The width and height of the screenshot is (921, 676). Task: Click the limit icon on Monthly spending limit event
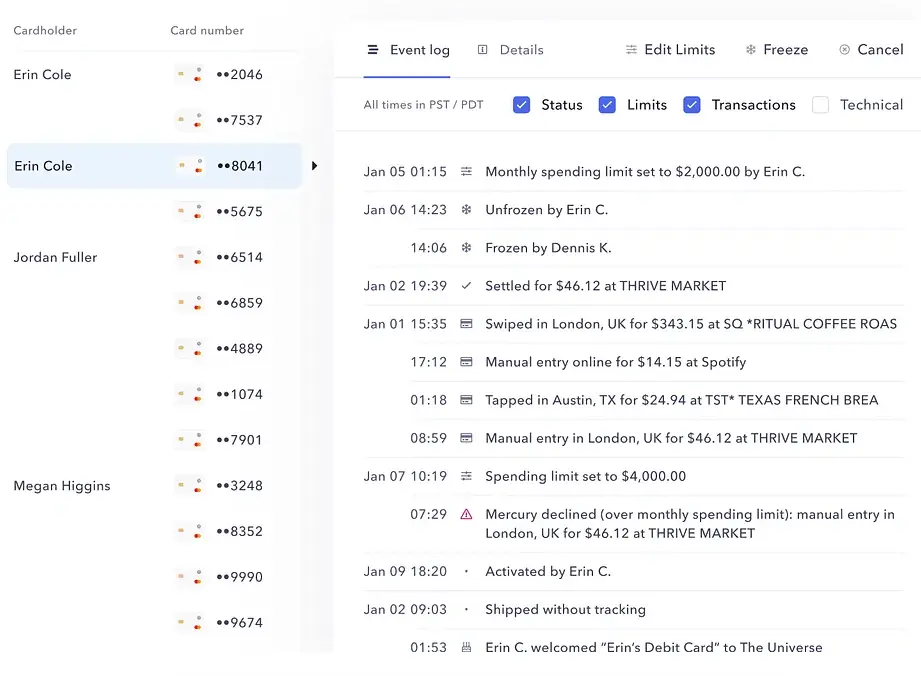coord(466,172)
